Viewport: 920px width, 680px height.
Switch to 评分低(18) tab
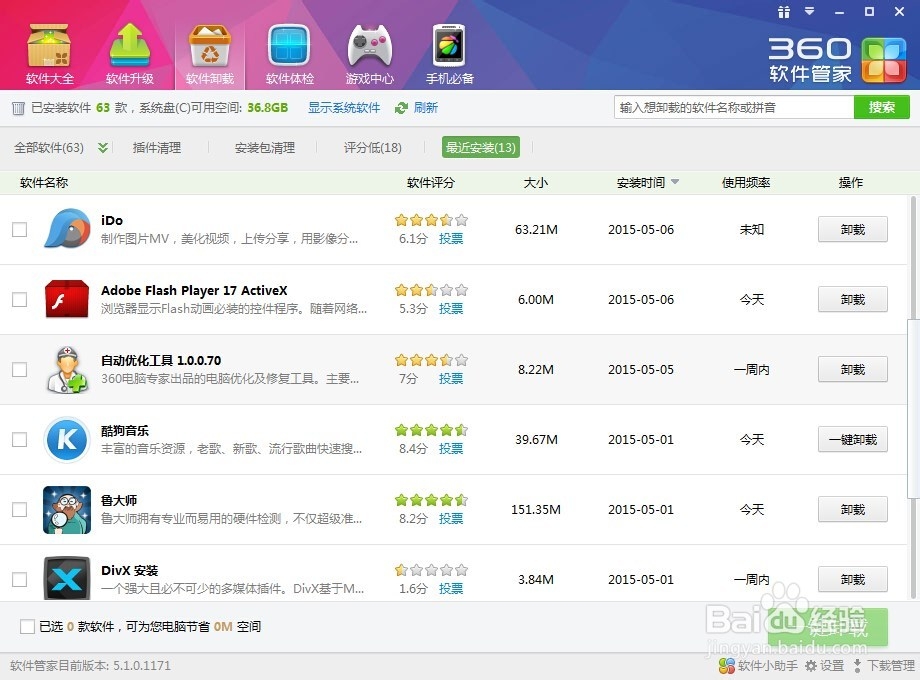(373, 147)
